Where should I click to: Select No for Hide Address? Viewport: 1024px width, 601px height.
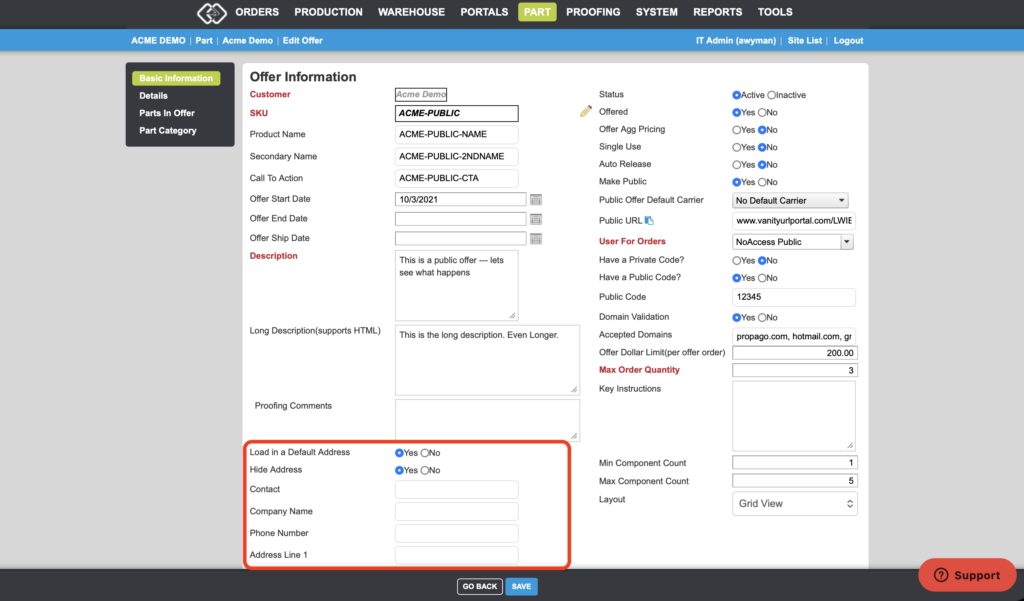[425, 470]
